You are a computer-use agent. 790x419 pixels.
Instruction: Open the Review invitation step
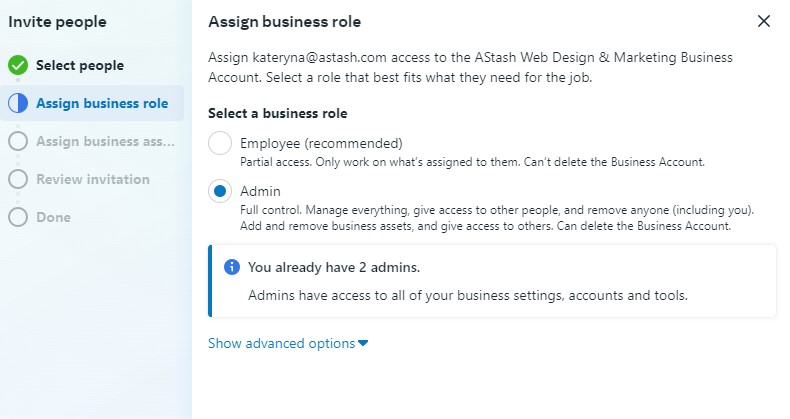[93, 179]
